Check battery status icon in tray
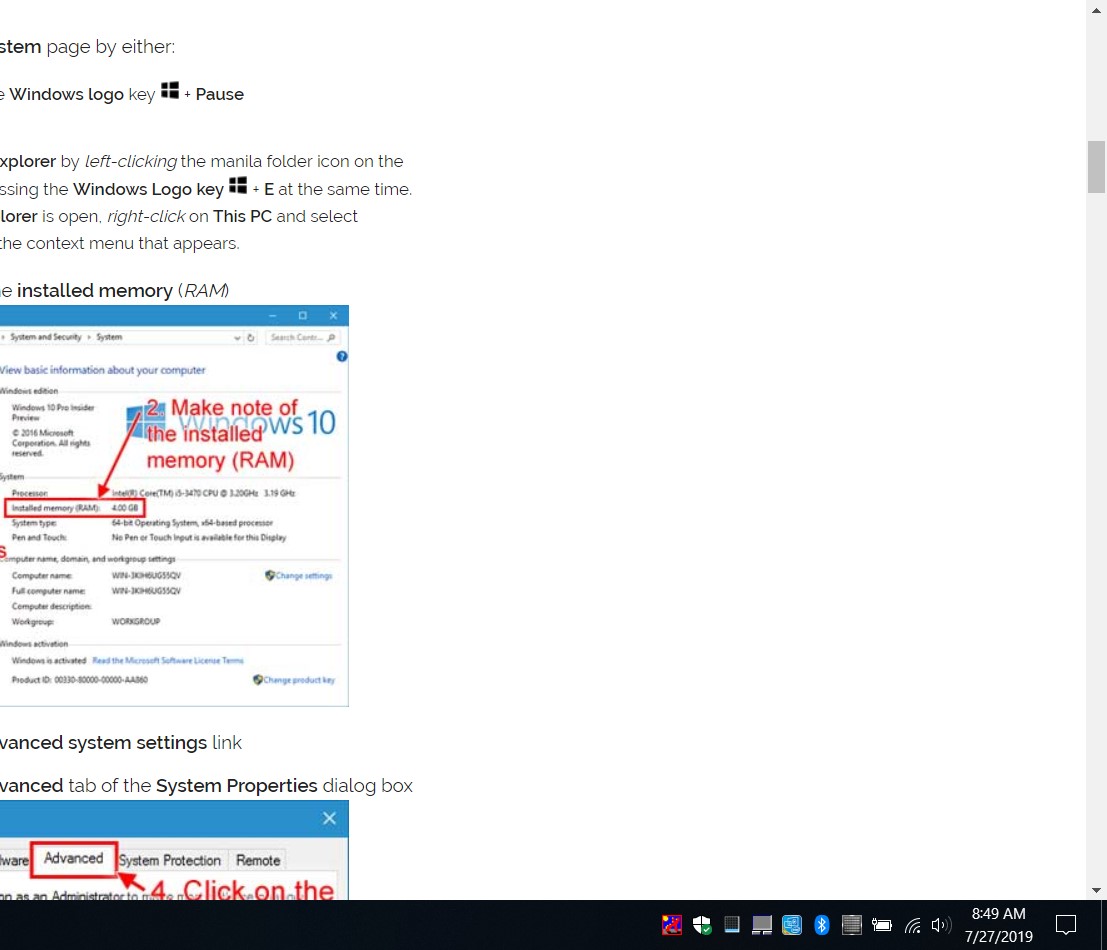This screenshot has height=950, width=1107. pyautogui.click(x=881, y=925)
